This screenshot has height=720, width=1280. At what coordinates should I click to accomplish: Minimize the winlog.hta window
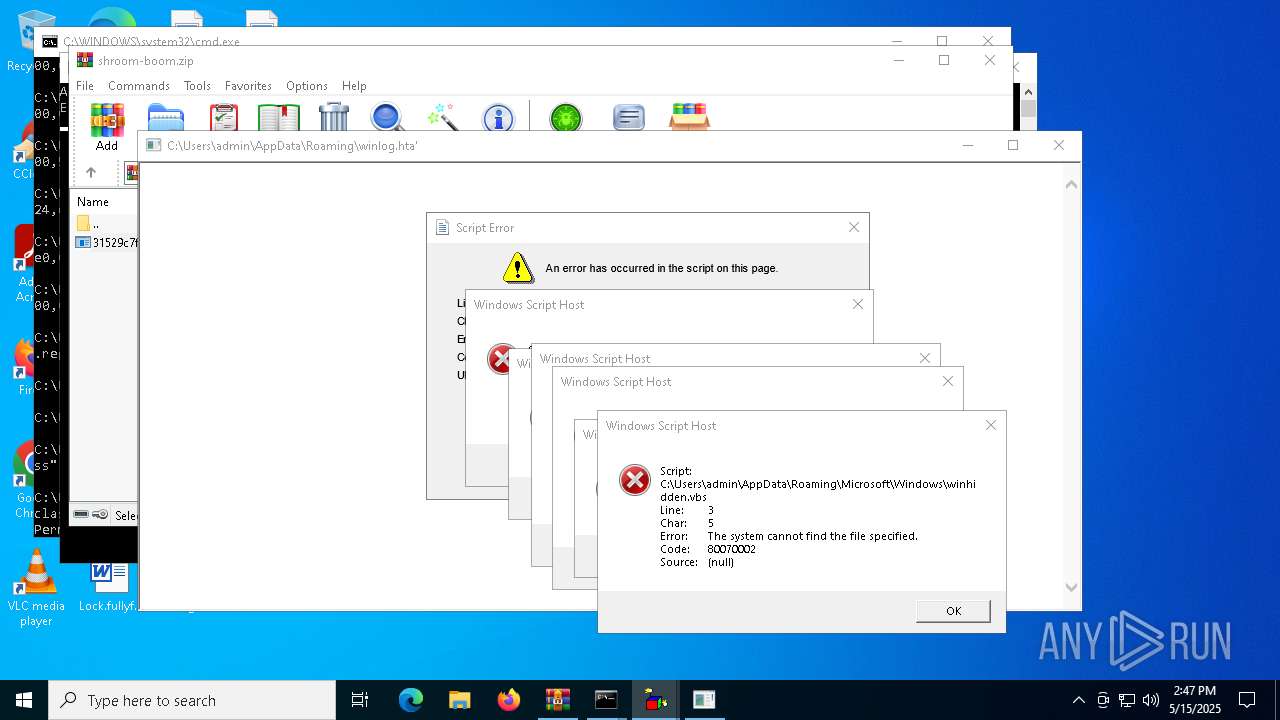[967, 145]
